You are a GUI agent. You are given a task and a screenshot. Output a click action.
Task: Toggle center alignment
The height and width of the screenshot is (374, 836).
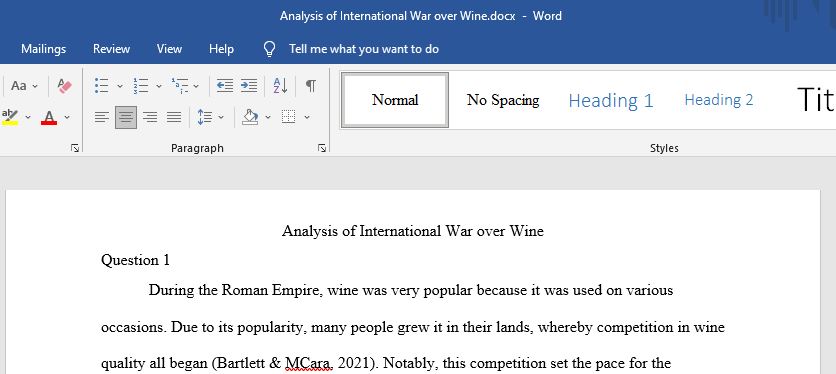(126, 117)
